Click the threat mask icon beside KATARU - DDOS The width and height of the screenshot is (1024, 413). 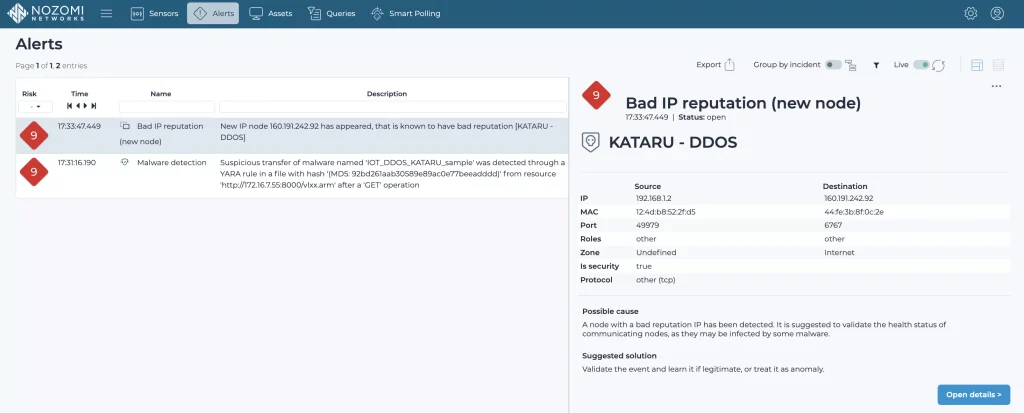tap(590, 142)
